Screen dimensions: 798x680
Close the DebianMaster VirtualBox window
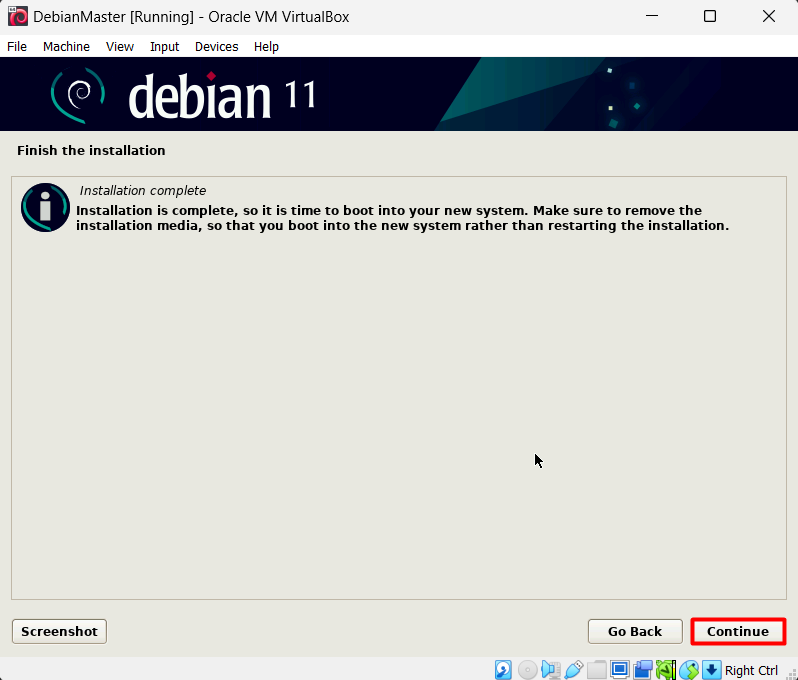(x=768, y=16)
